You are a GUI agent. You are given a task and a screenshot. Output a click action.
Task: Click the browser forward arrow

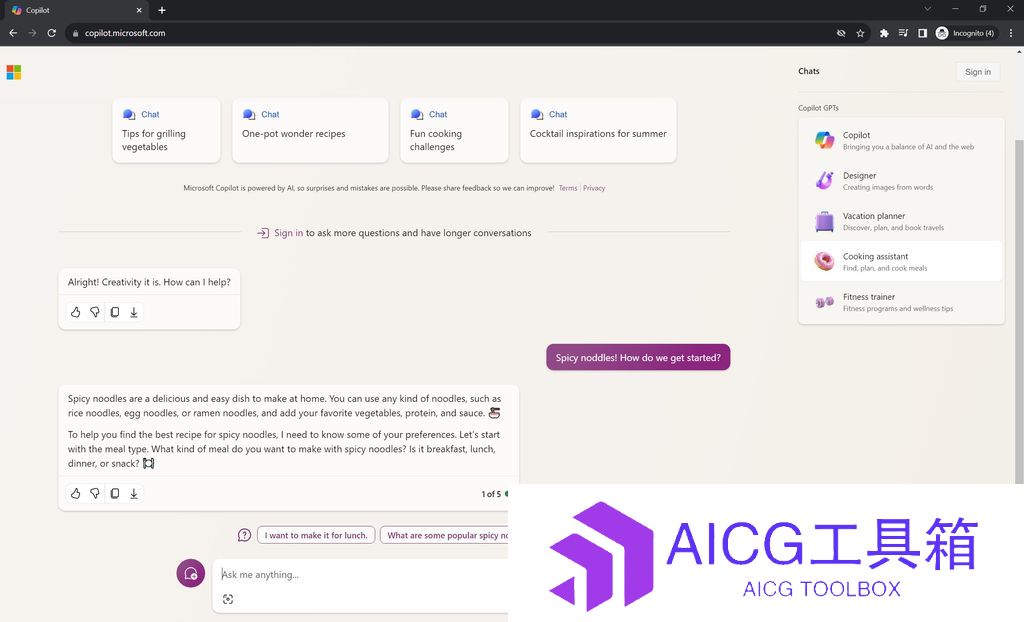click(x=32, y=33)
